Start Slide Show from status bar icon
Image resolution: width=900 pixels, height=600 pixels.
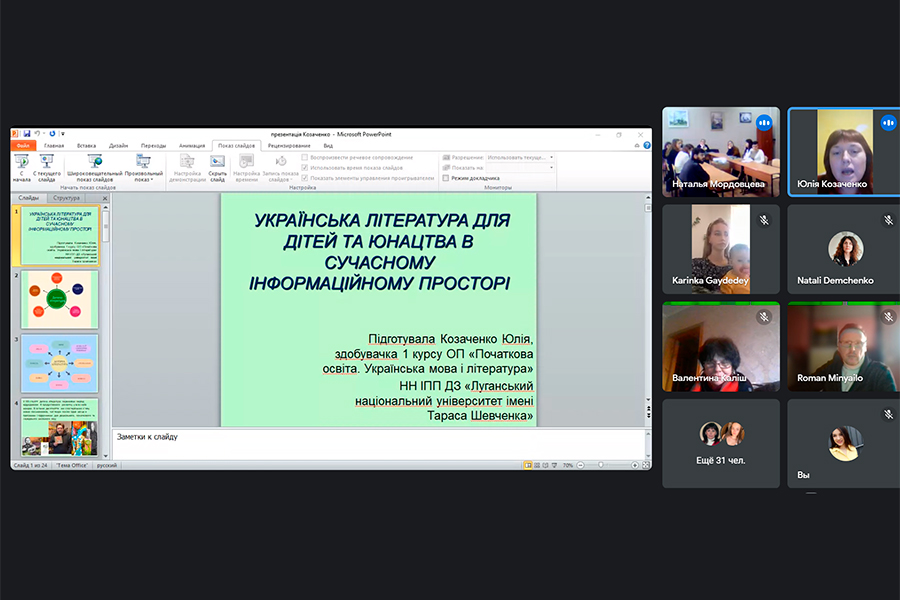(554, 465)
